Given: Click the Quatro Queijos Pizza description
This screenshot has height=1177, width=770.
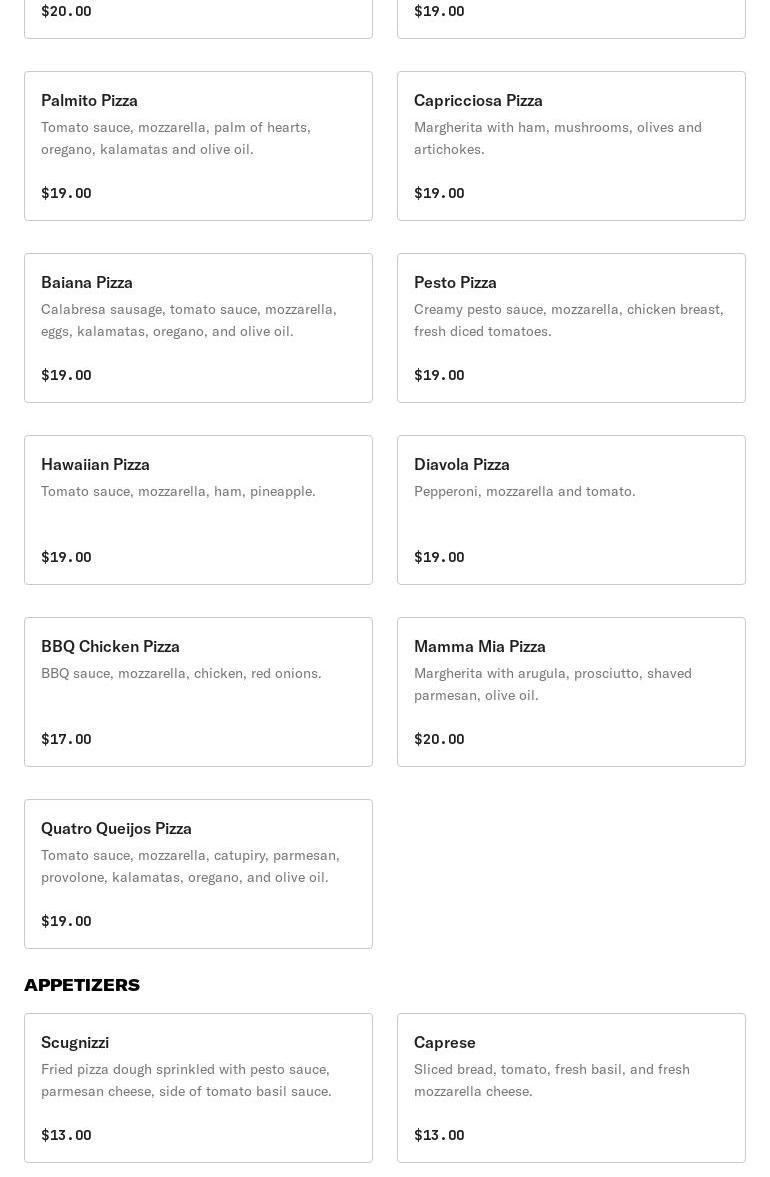Looking at the screenshot, I should (x=190, y=866).
